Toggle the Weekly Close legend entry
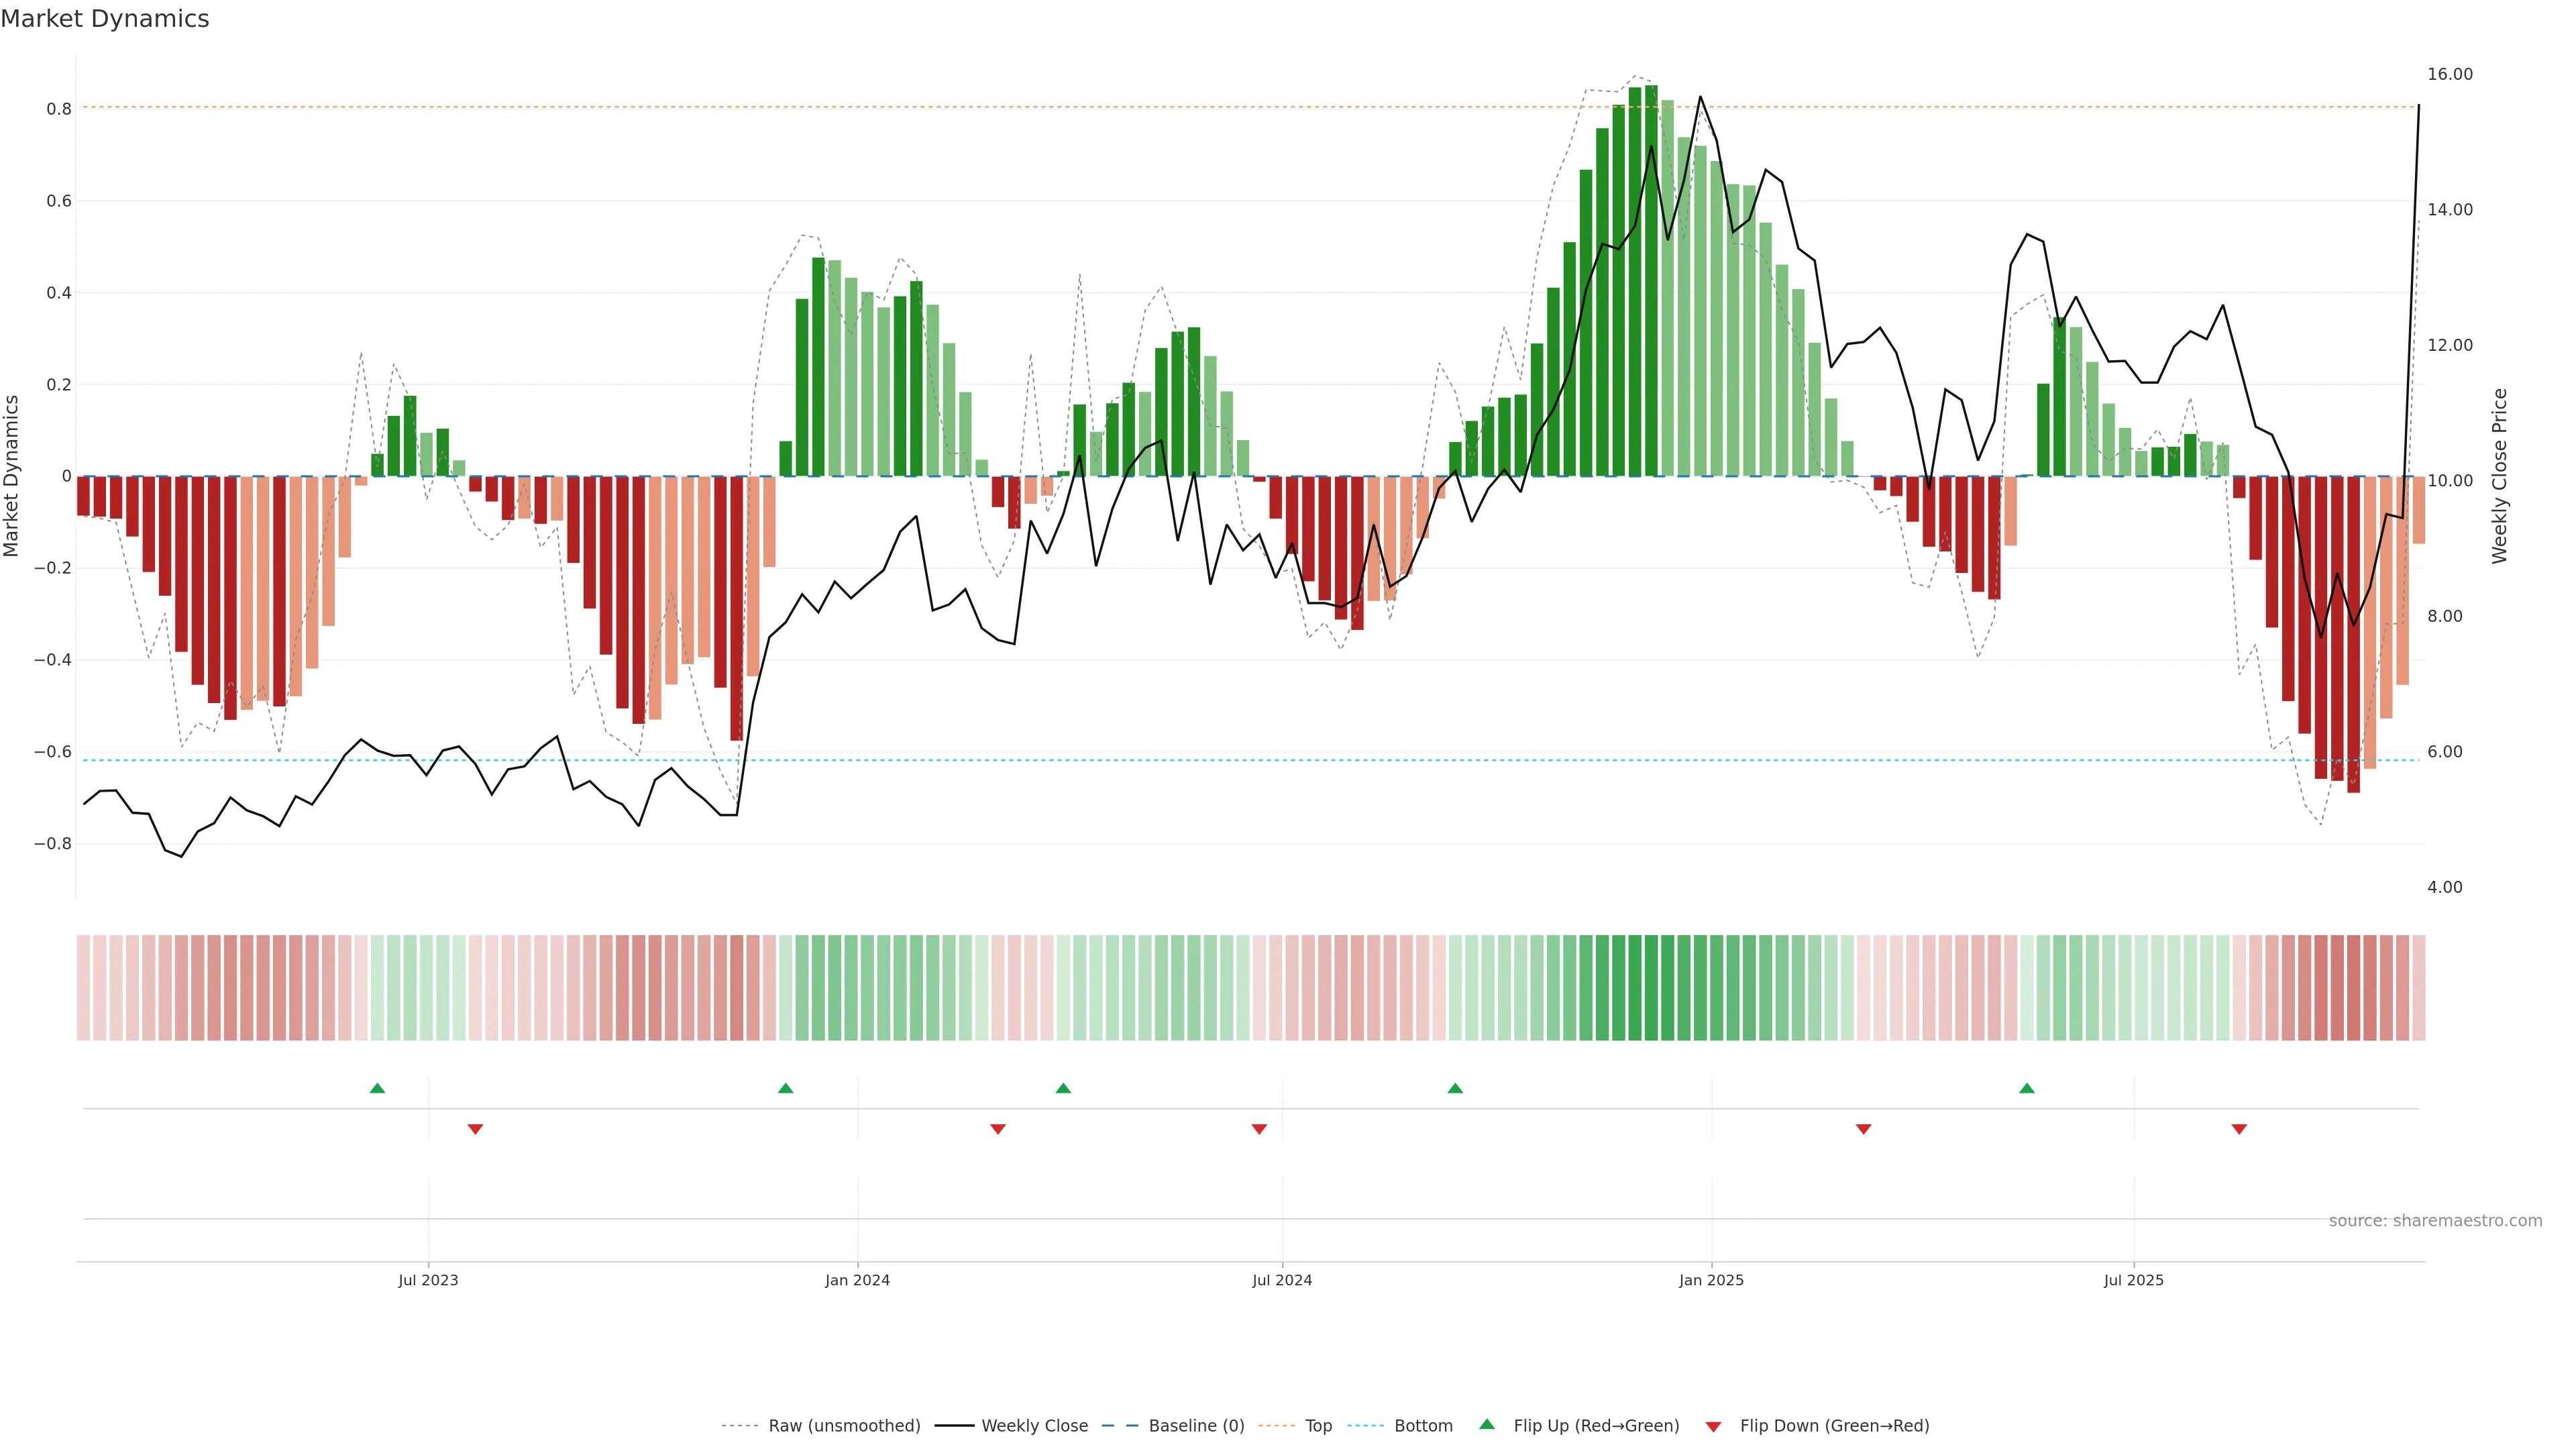Image resolution: width=2576 pixels, height=1449 pixels. click(x=1034, y=1426)
